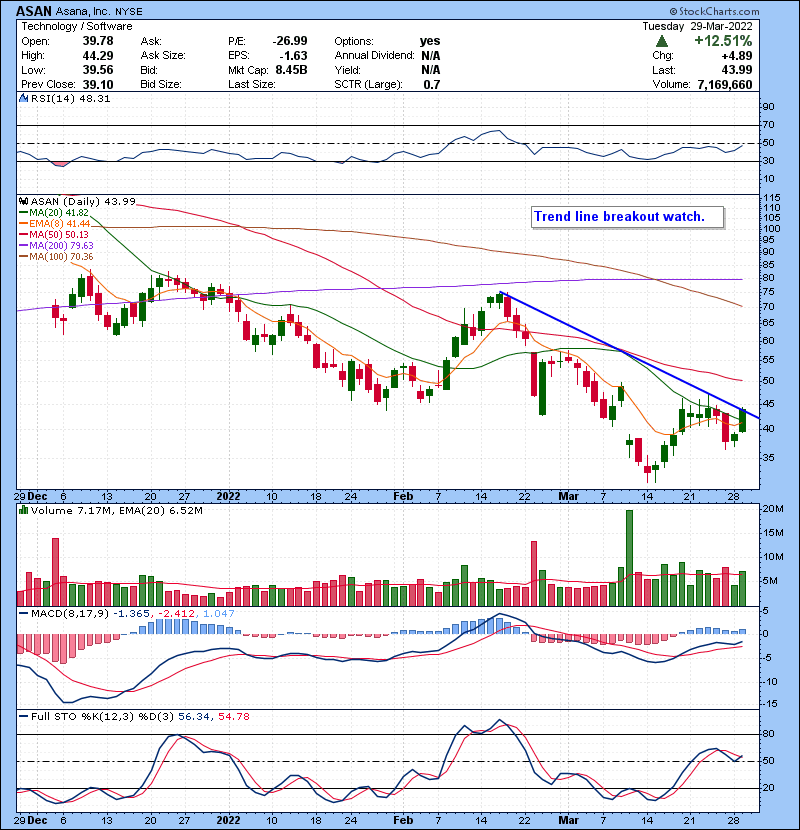
Task: Click the EPS value -1.63
Action: click(x=293, y=55)
